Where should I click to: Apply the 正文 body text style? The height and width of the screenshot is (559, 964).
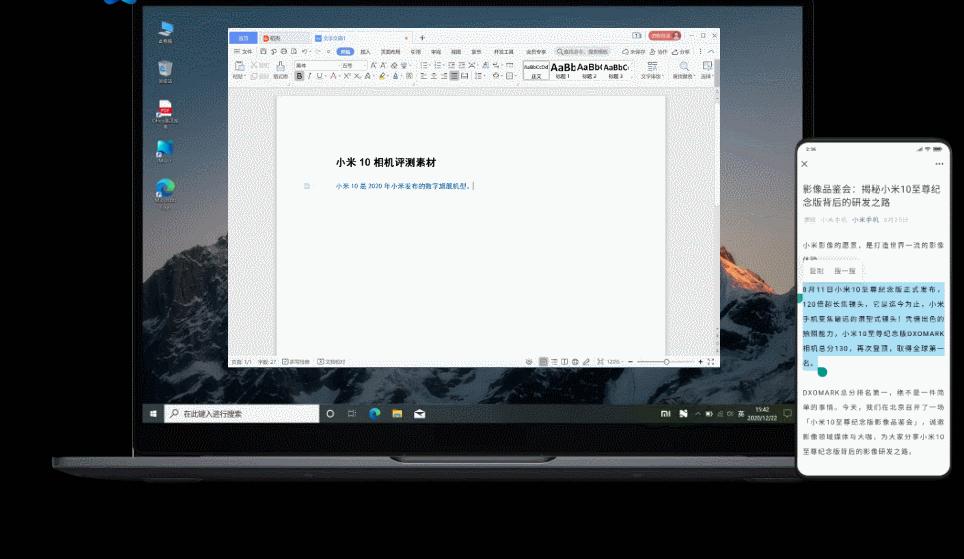(x=536, y=71)
